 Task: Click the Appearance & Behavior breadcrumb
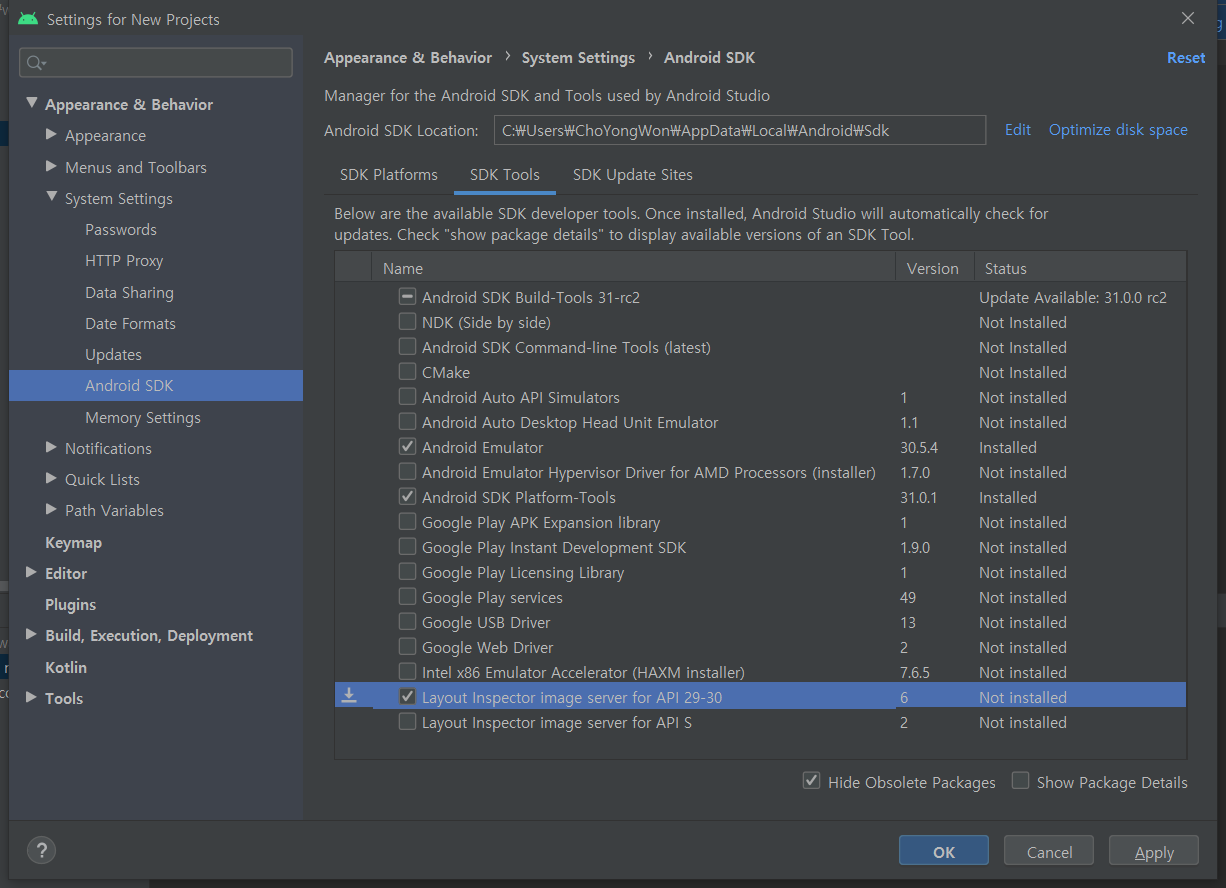pos(408,58)
